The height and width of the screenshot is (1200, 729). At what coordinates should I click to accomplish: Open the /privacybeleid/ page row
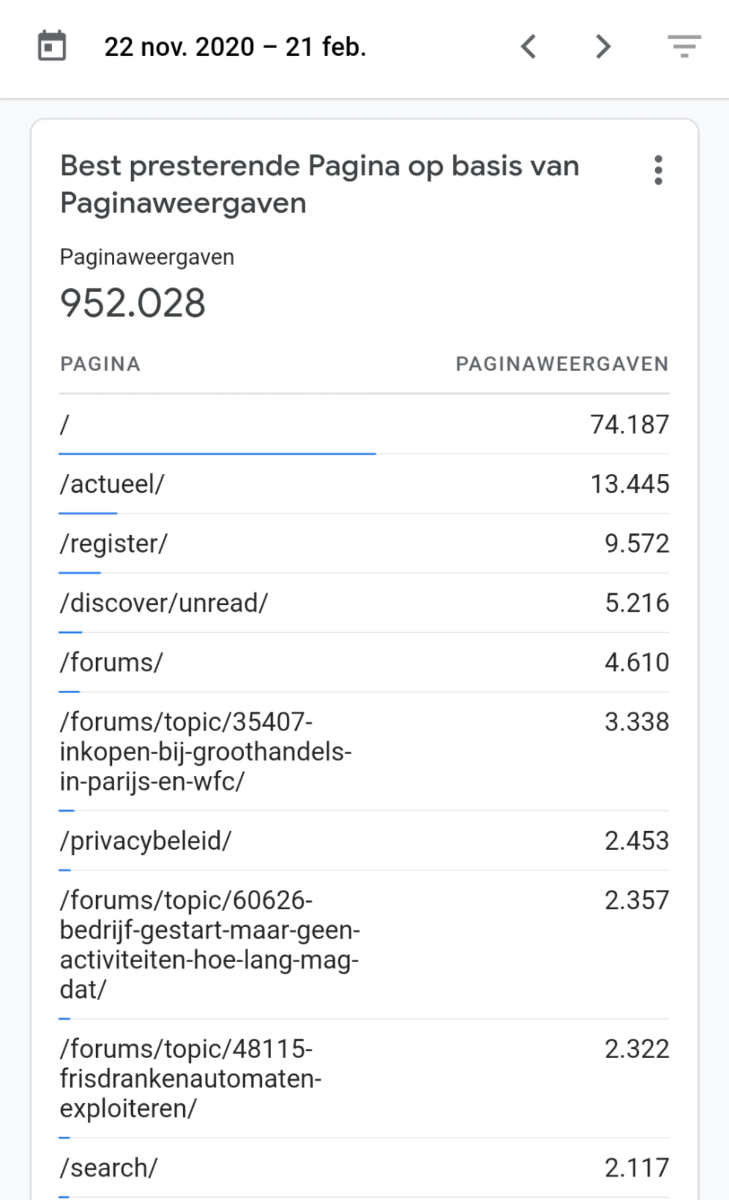(364, 841)
